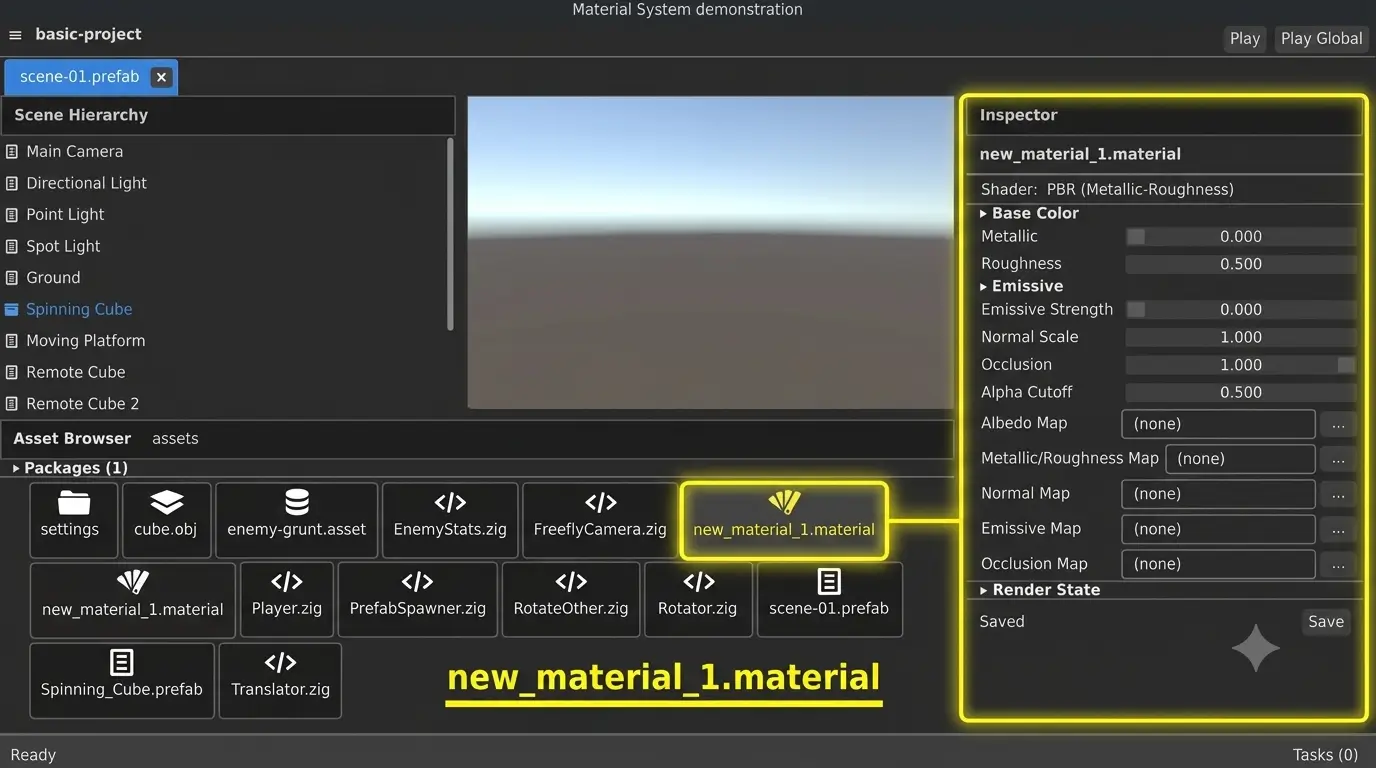This screenshot has width=1376, height=768.
Task: Select the scene-01.prefab document icon
Action: (x=829, y=581)
